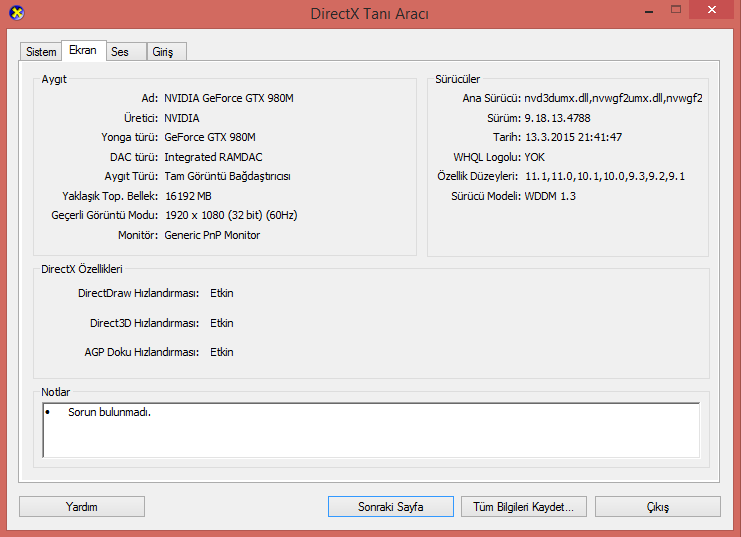This screenshot has height=537, width=741.
Task: Click the DirectX Tanı Aracı window title
Action: 370,14
